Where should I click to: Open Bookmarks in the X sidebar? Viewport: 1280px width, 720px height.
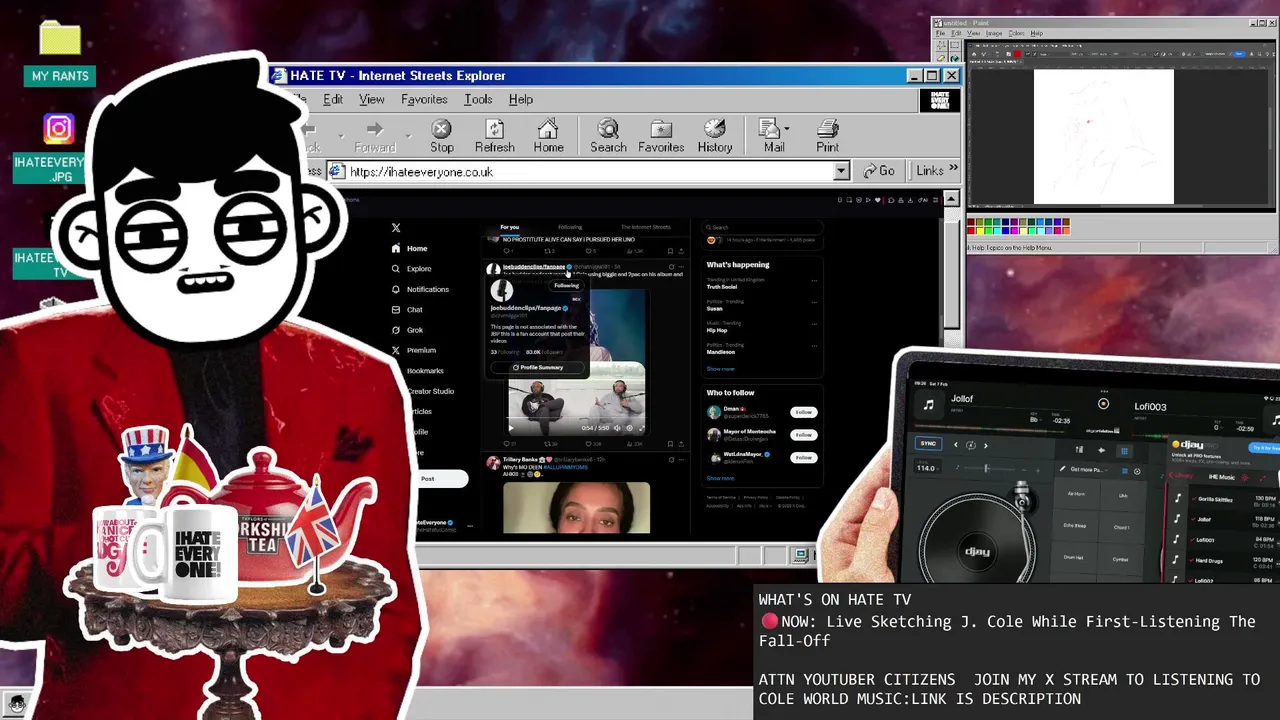[425, 371]
